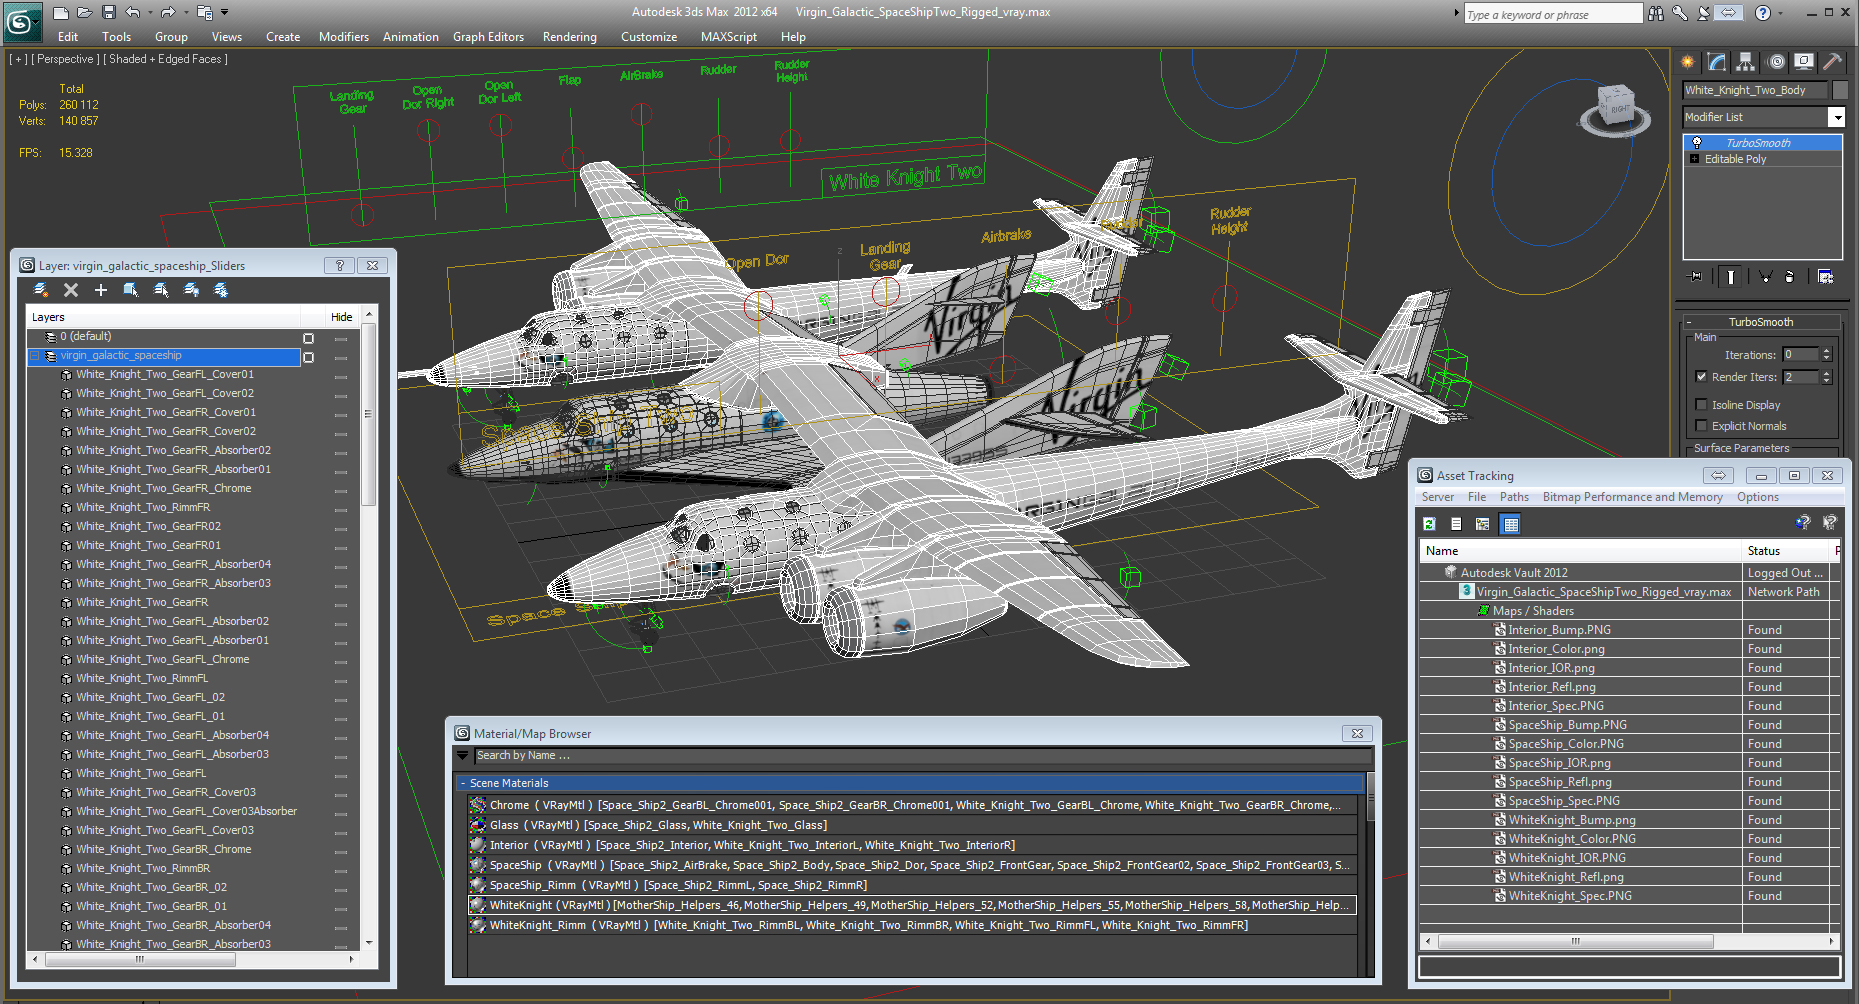
Task: Open the Graph Editors menu
Action: tap(488, 37)
